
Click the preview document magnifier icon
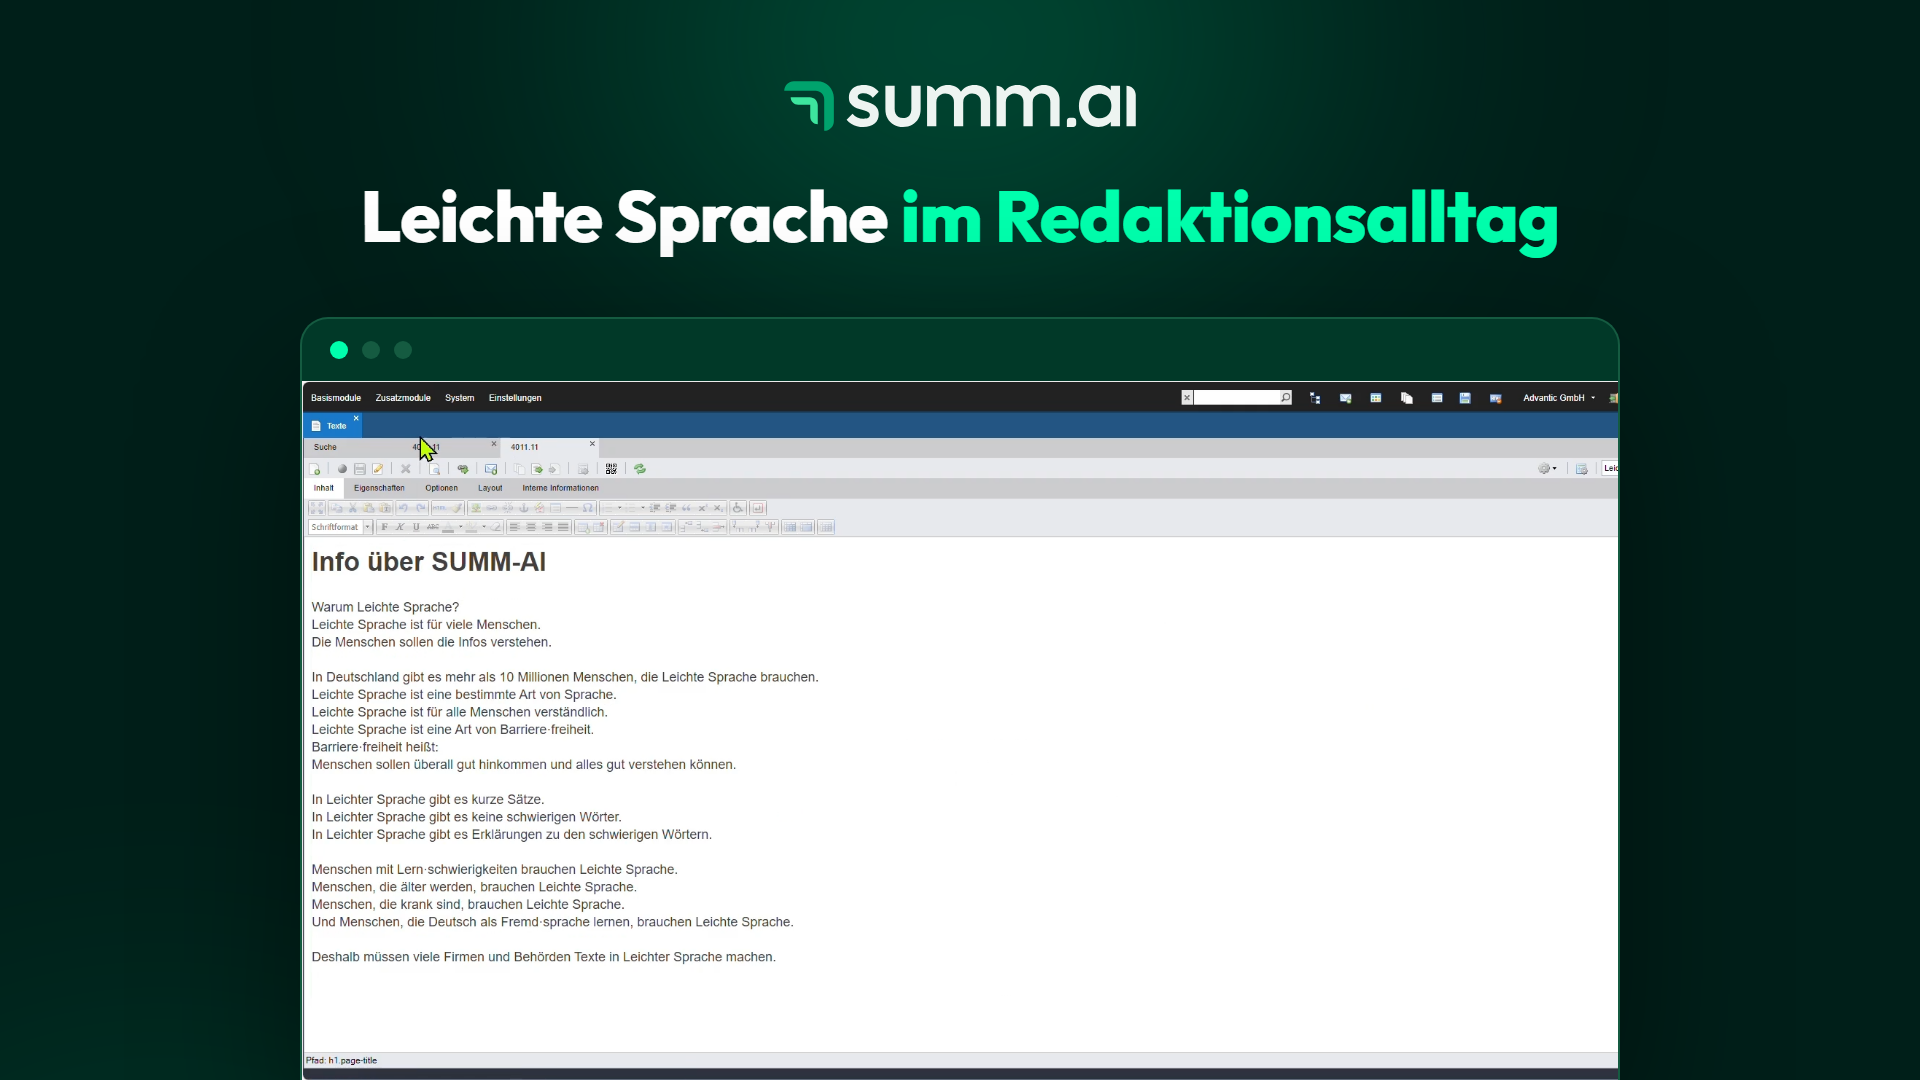coord(435,469)
